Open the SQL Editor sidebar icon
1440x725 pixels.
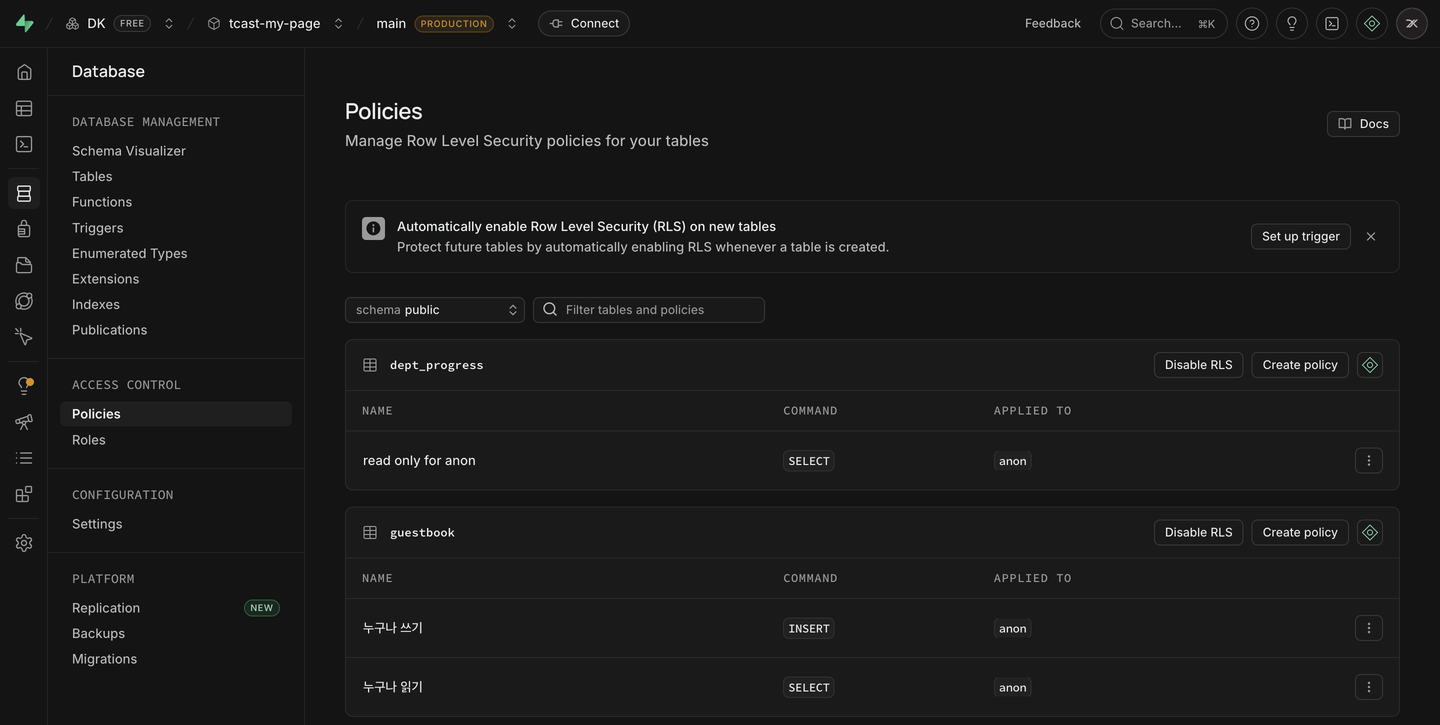click(x=24, y=144)
